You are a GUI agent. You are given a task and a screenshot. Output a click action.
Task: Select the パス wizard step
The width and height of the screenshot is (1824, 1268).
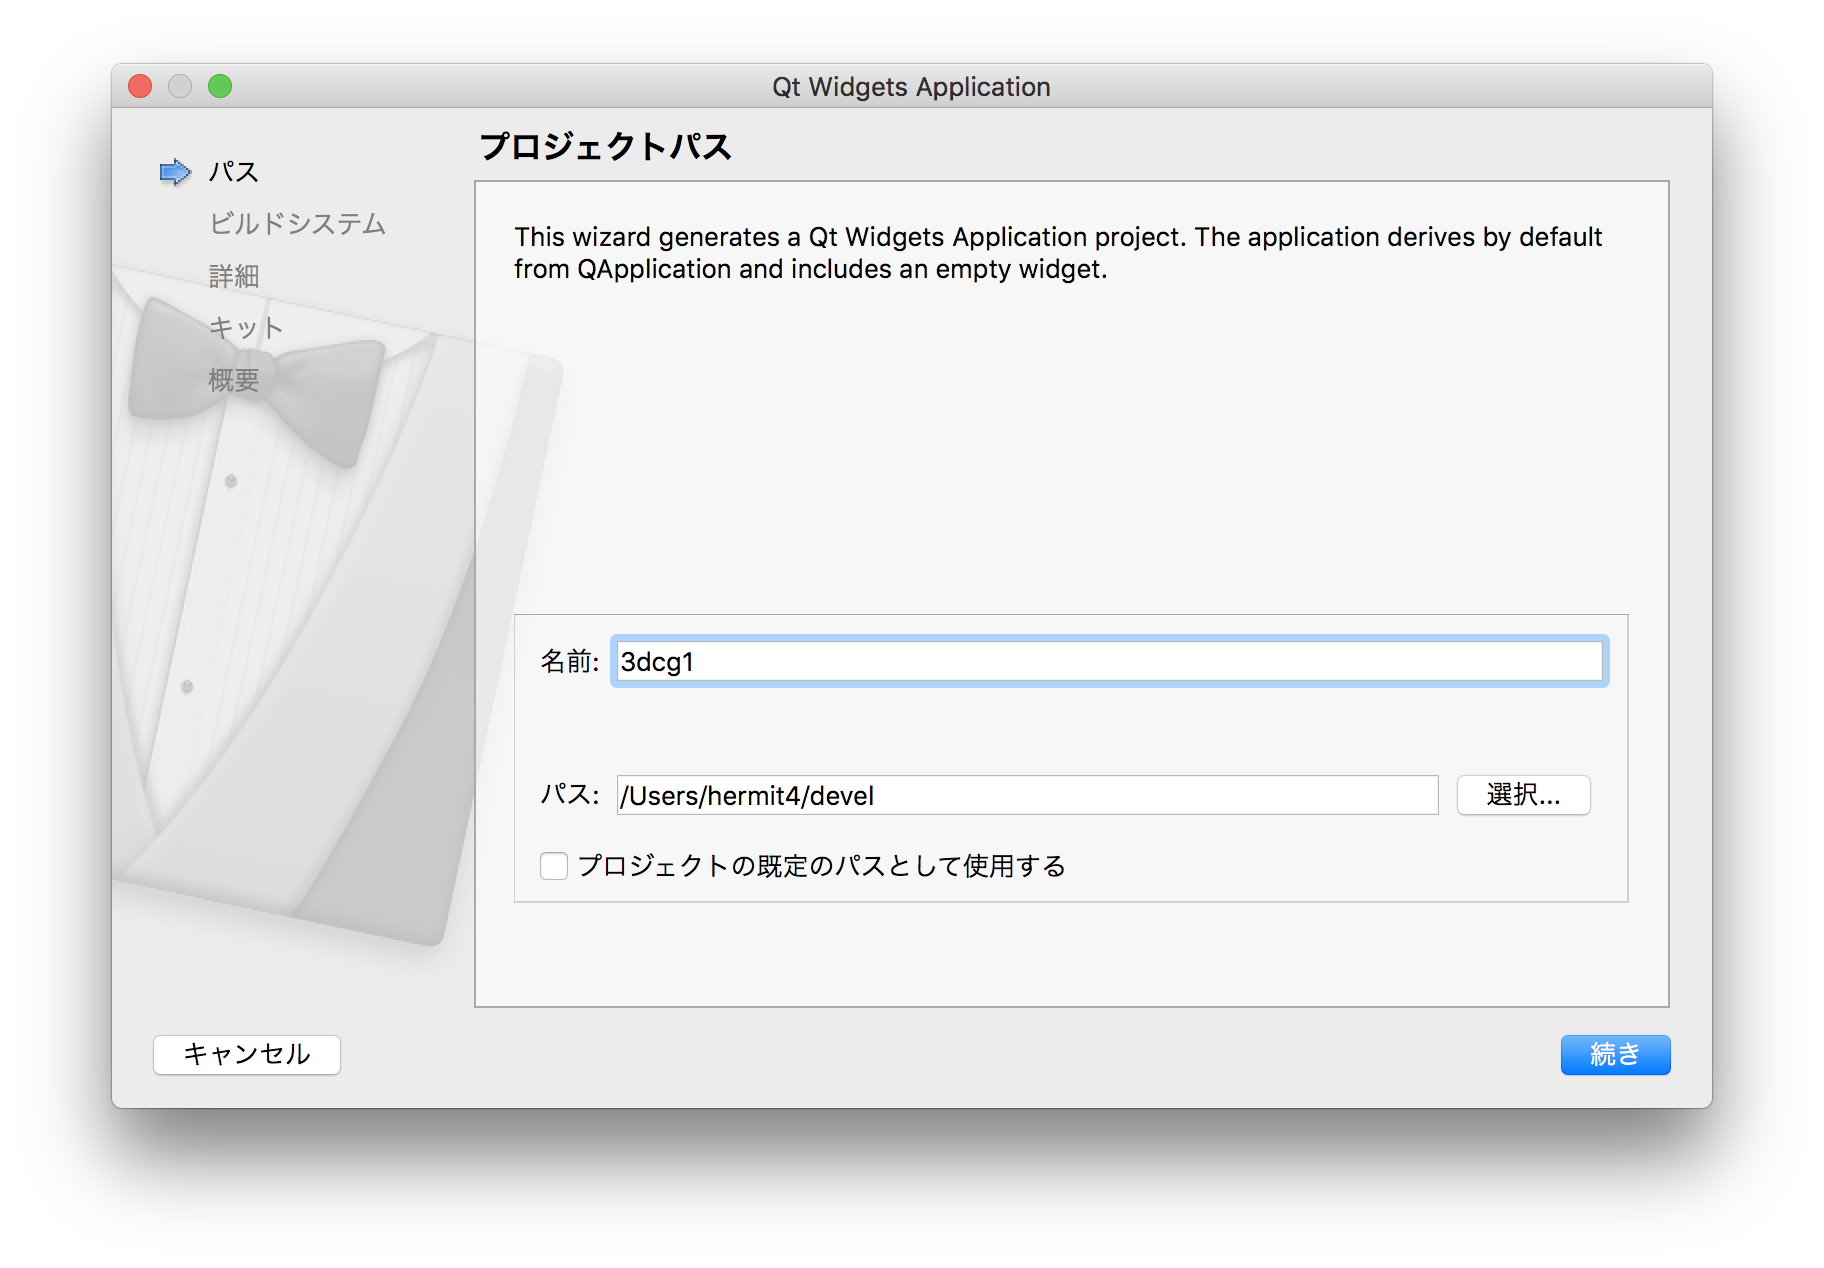coord(233,172)
